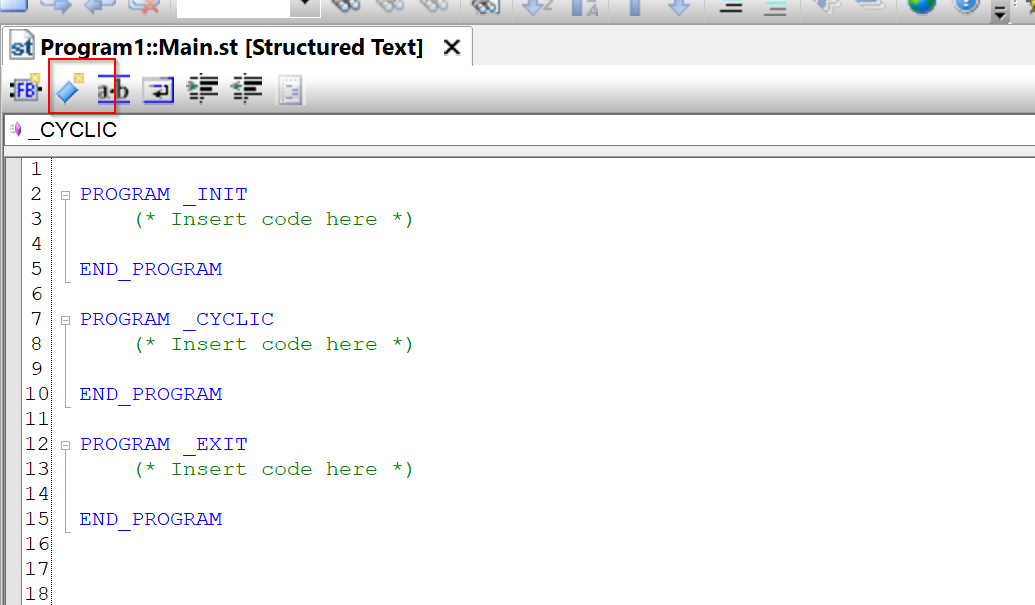Click in the top toolbar combo text field
The height and width of the screenshot is (605, 1035).
234,7
